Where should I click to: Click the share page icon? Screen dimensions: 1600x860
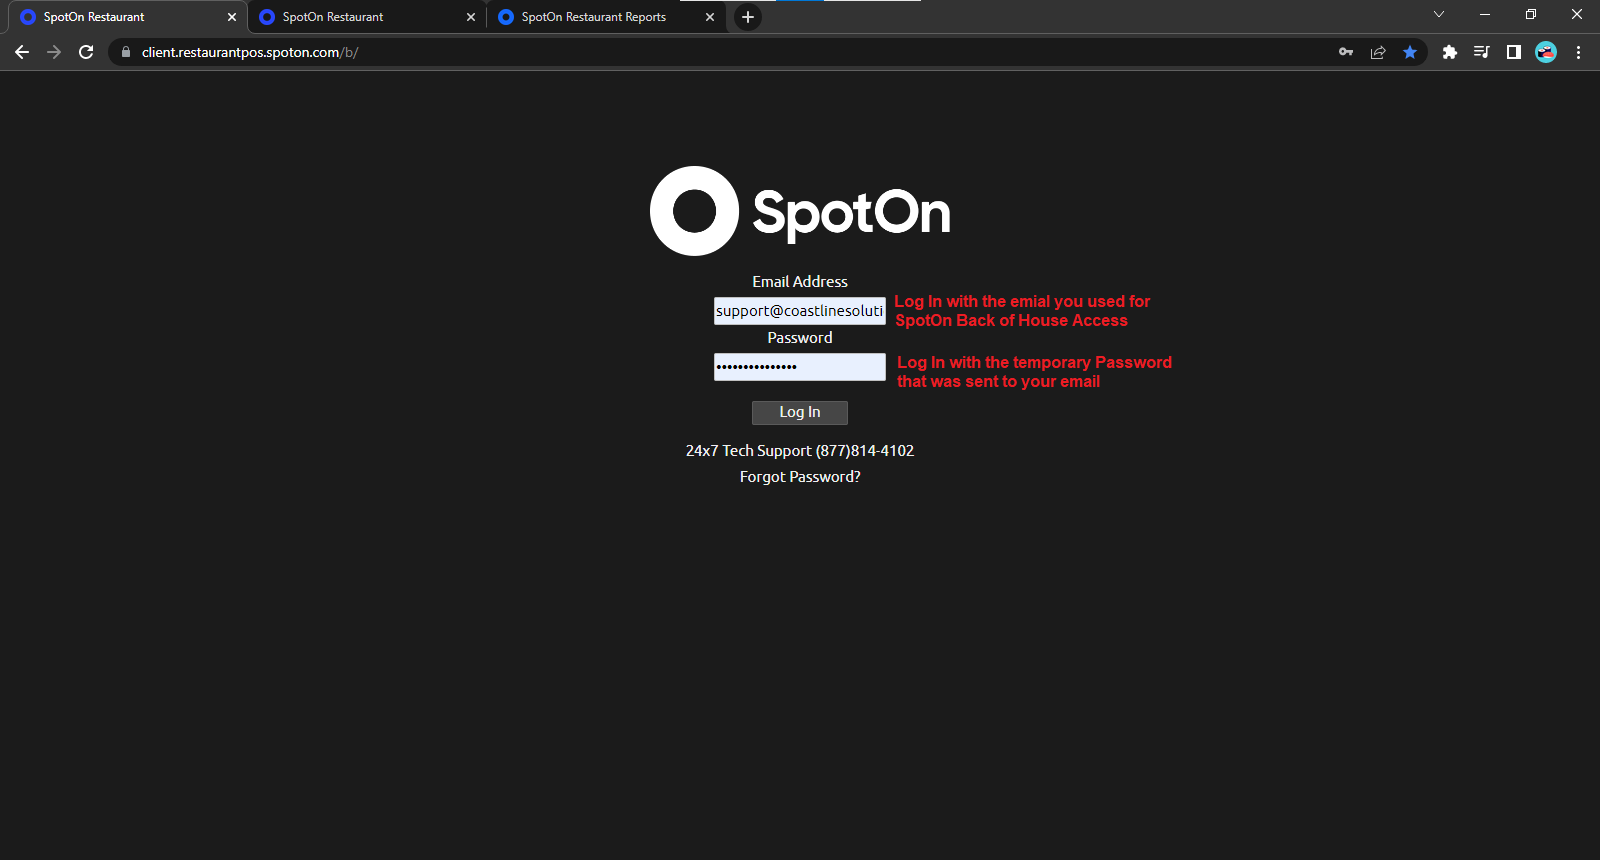(1378, 52)
